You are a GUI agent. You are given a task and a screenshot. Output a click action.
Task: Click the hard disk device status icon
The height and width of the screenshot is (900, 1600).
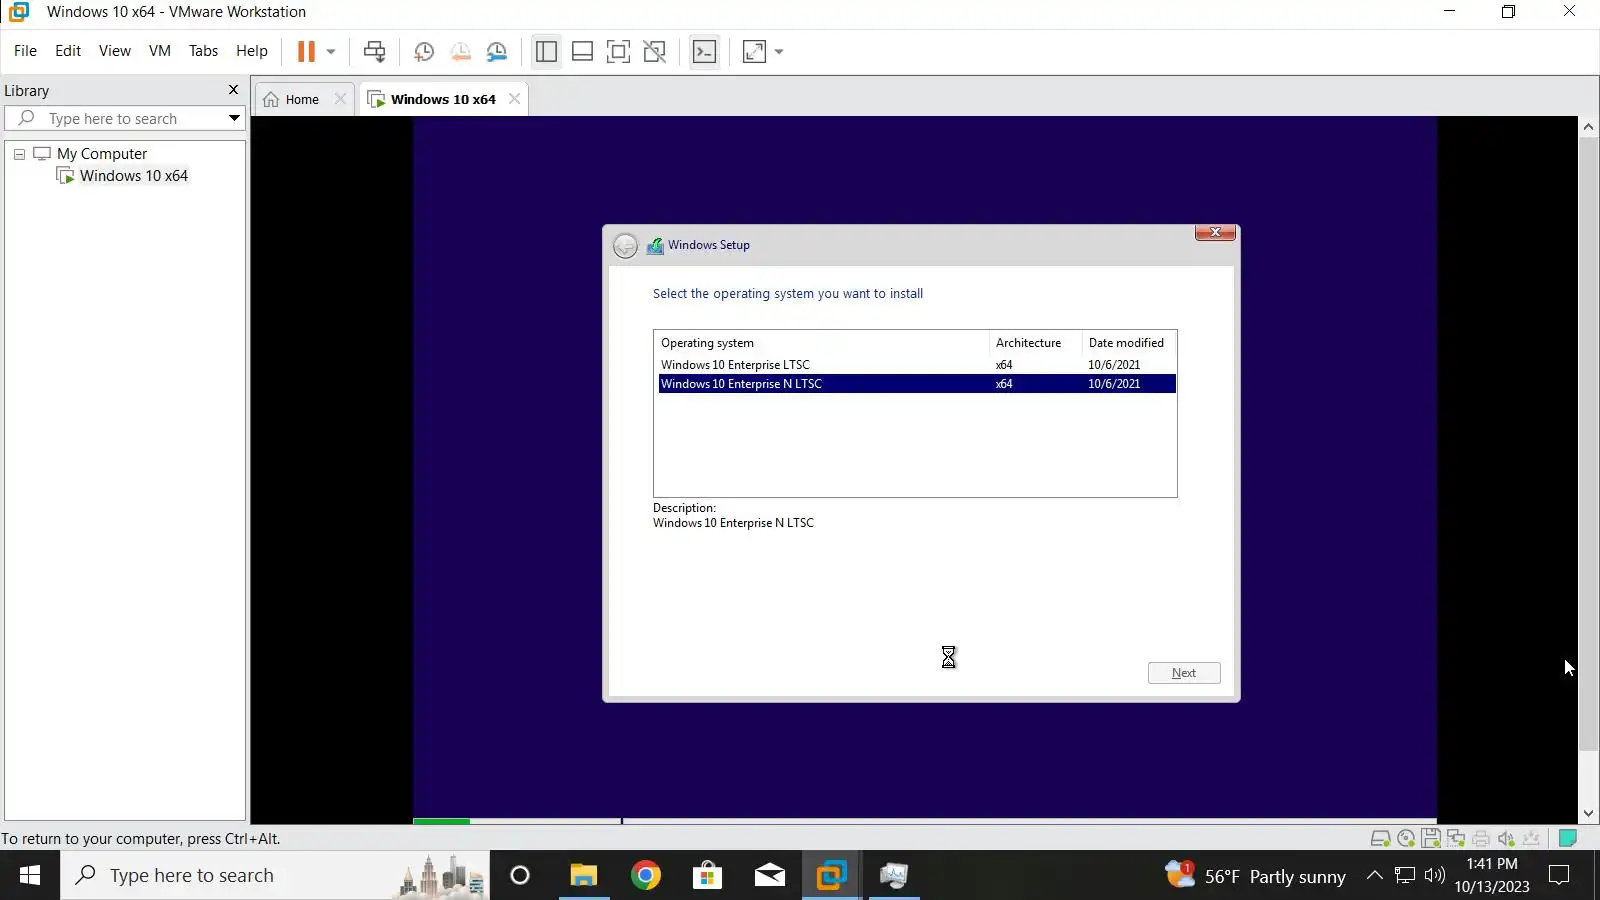pos(1381,839)
